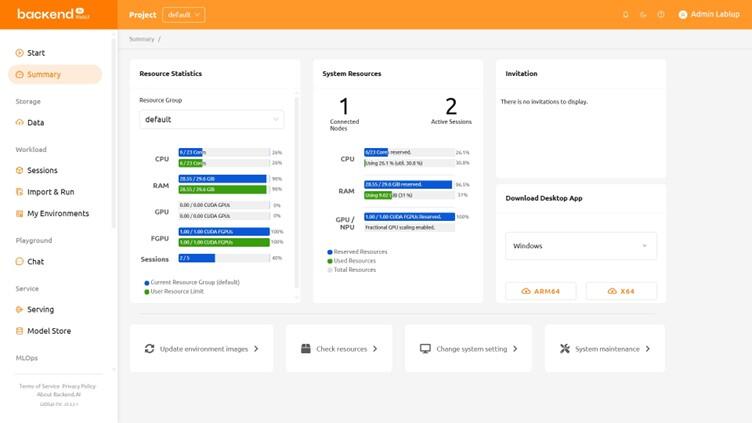
Task: Go to the Sessions menu item
Action: click(55, 170)
